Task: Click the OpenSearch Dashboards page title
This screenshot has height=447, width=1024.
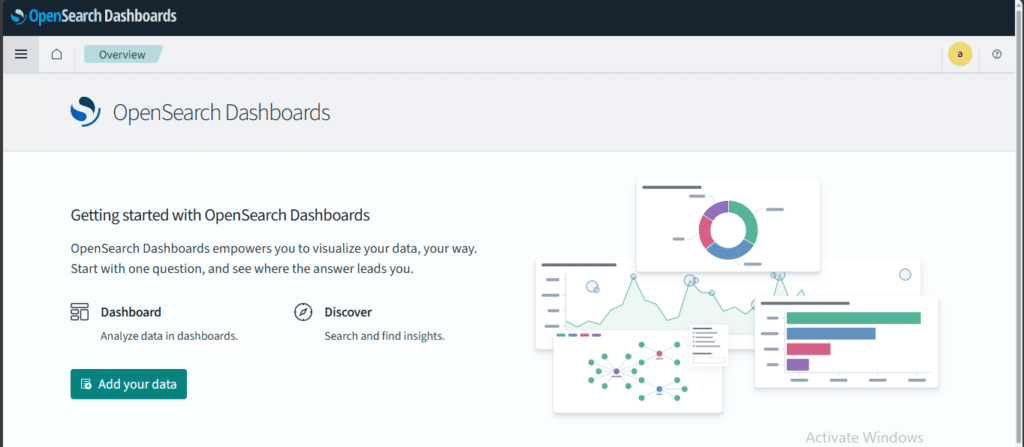Action: pos(221,112)
